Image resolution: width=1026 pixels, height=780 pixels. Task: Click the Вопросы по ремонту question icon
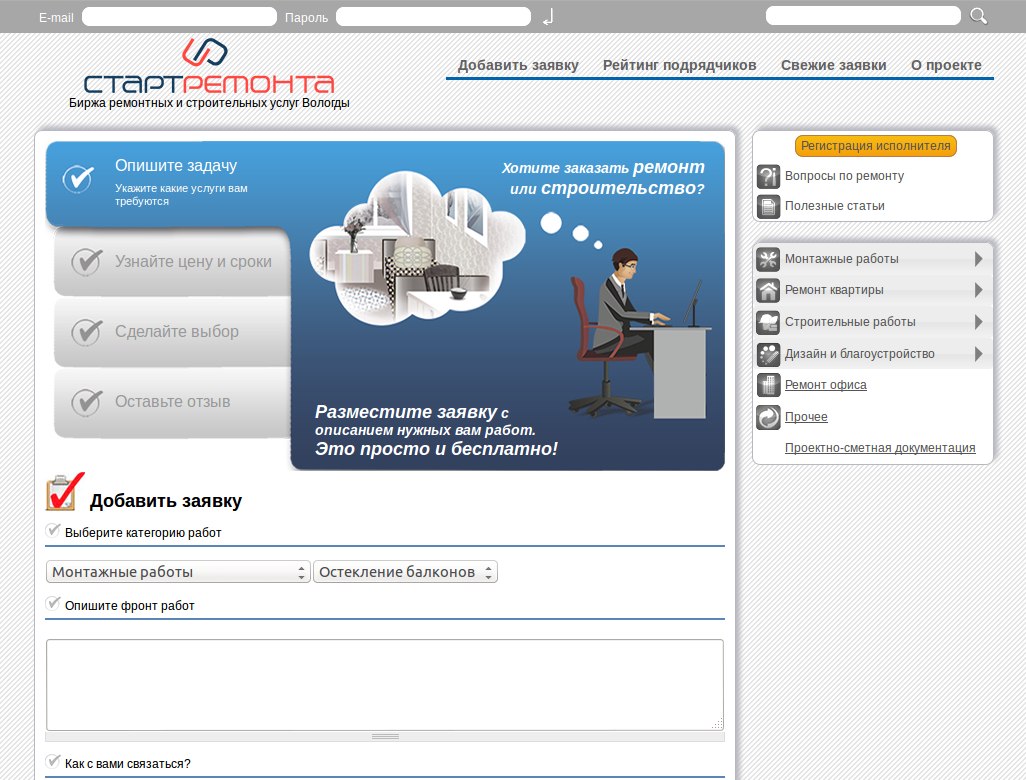(768, 176)
